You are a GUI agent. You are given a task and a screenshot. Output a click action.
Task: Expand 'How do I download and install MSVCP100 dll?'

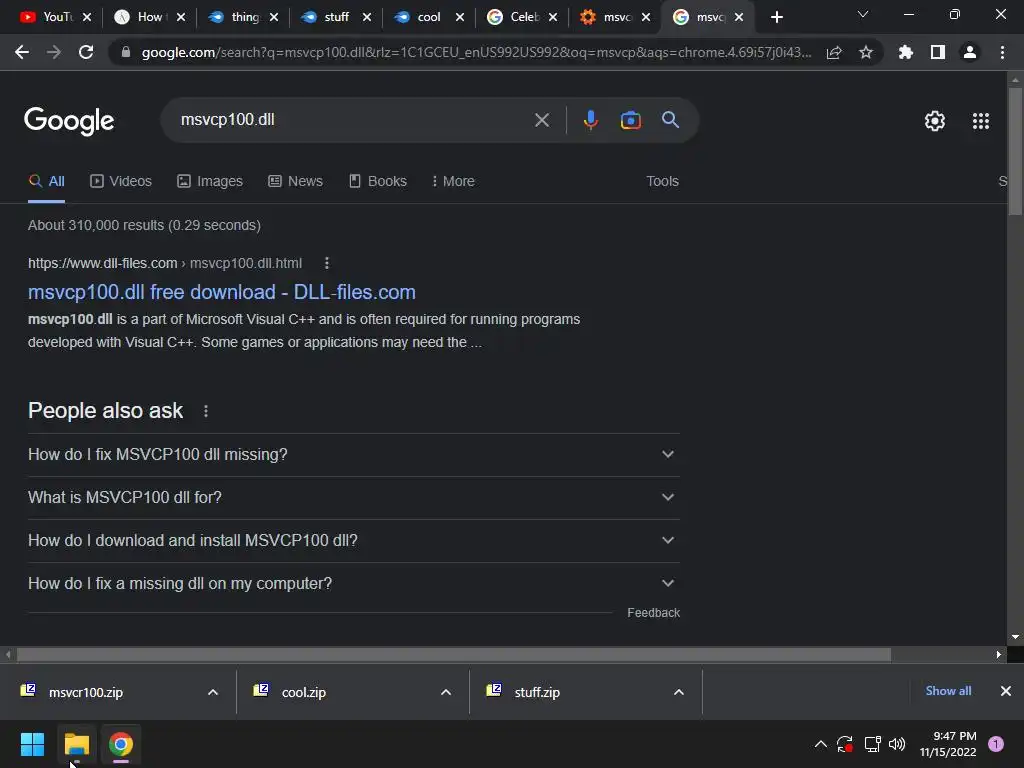(353, 541)
